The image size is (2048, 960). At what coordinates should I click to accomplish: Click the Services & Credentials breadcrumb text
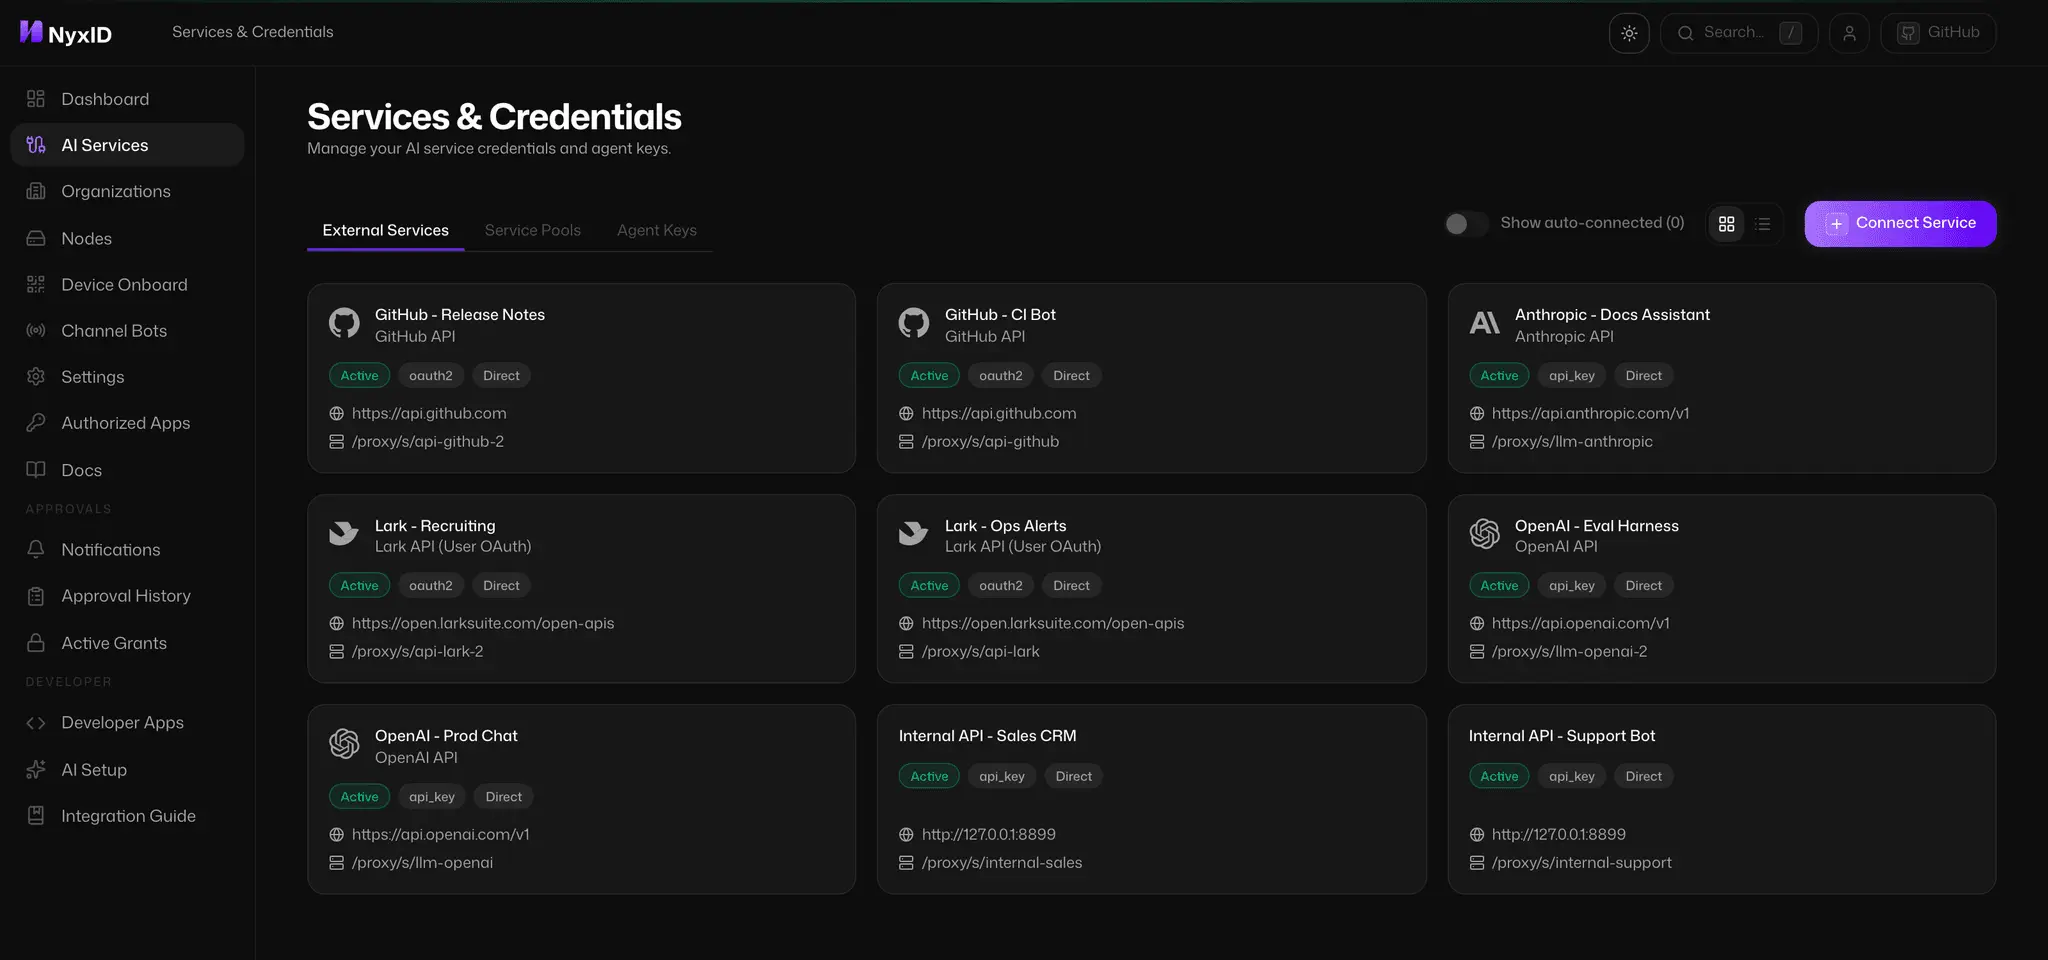click(x=253, y=32)
